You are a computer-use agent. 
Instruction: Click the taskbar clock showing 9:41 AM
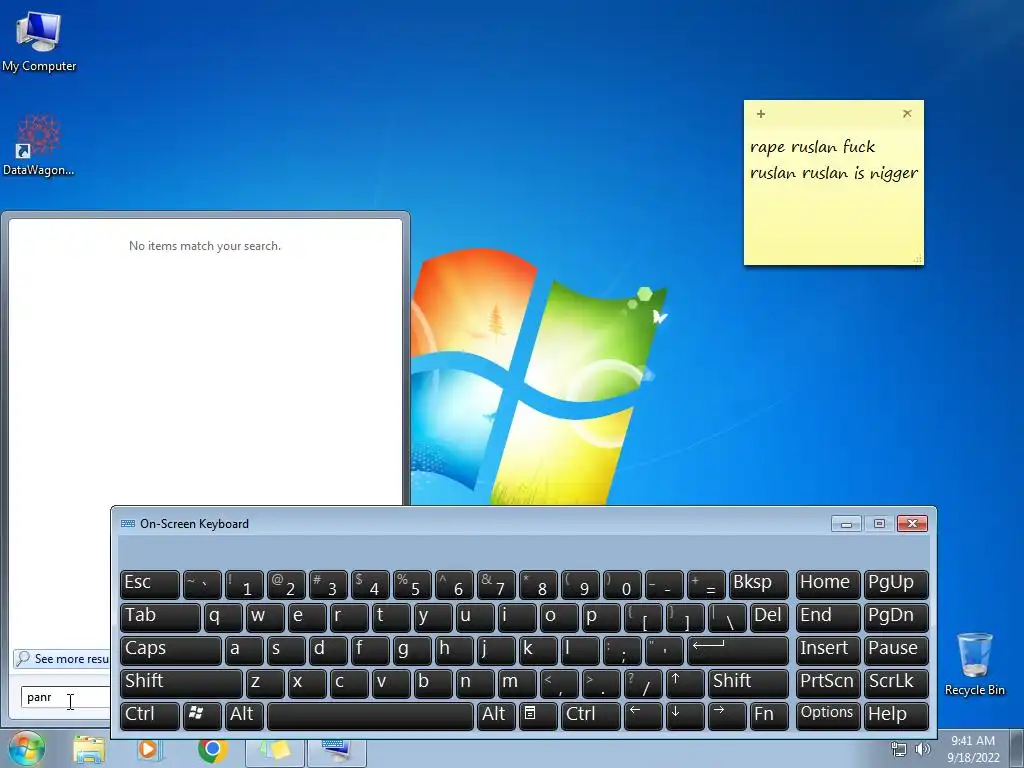[x=973, y=749]
